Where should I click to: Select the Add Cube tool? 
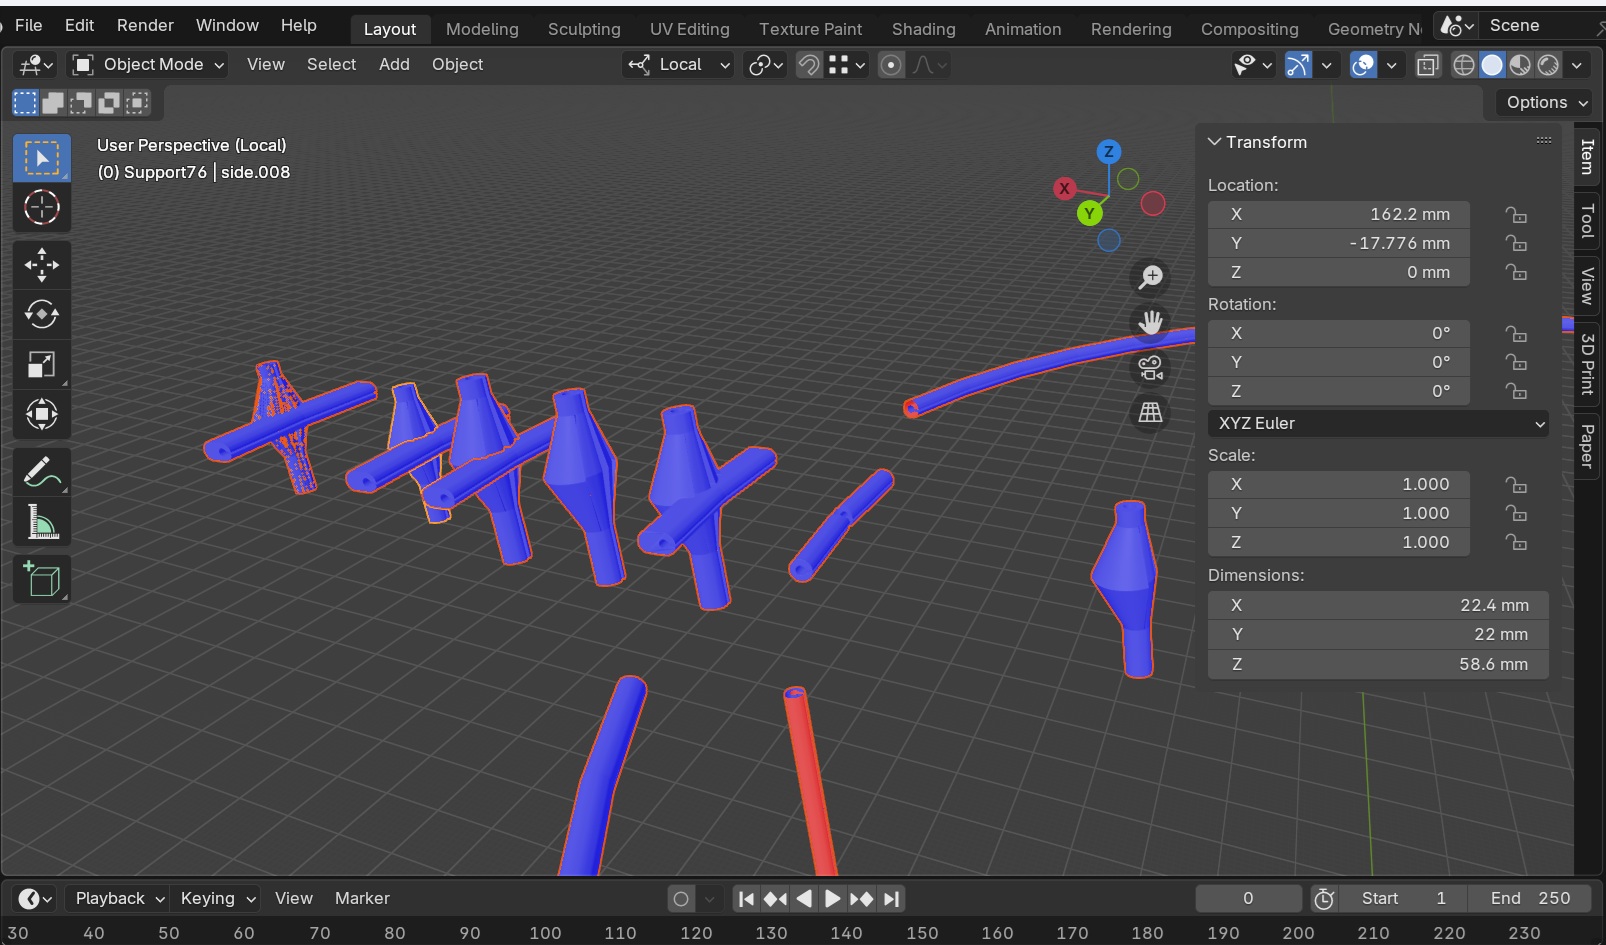click(41, 579)
